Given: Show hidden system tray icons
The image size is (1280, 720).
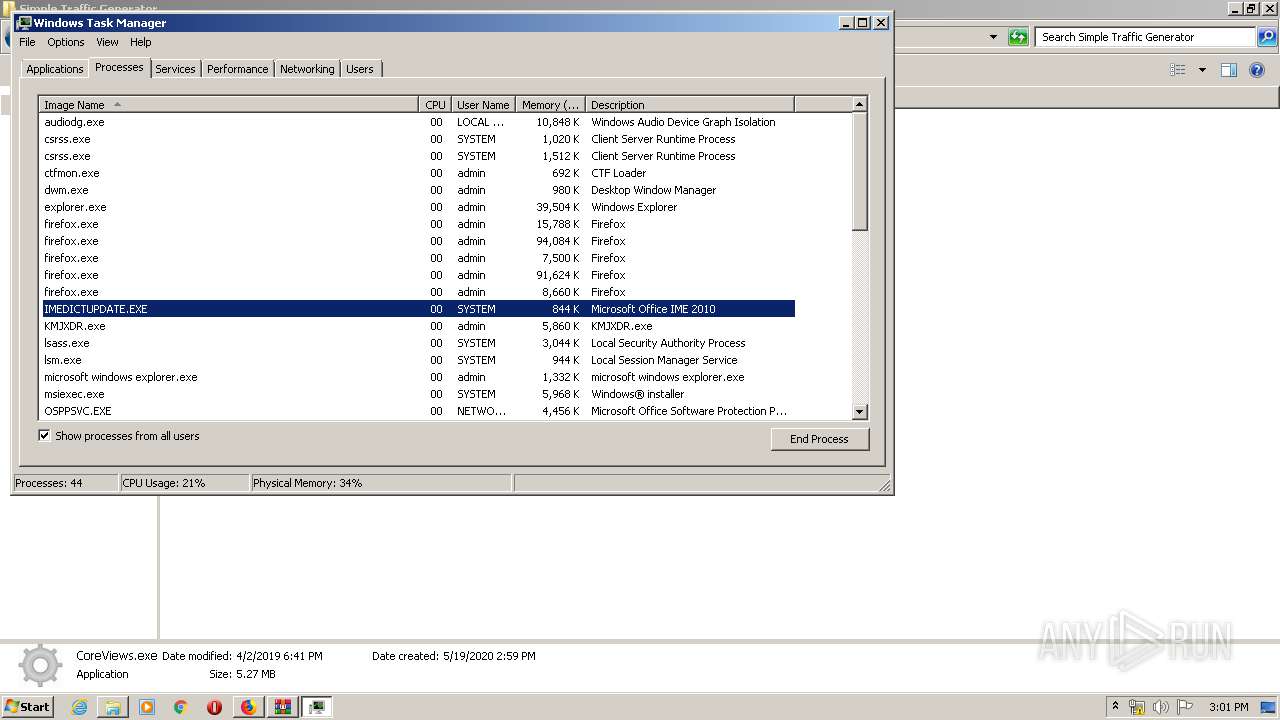Looking at the screenshot, I should 1115,707.
